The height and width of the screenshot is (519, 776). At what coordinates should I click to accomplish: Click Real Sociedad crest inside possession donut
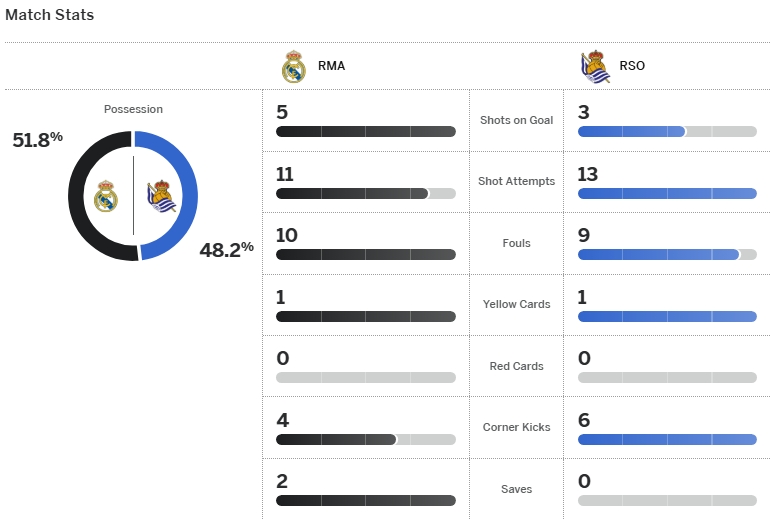(x=161, y=197)
